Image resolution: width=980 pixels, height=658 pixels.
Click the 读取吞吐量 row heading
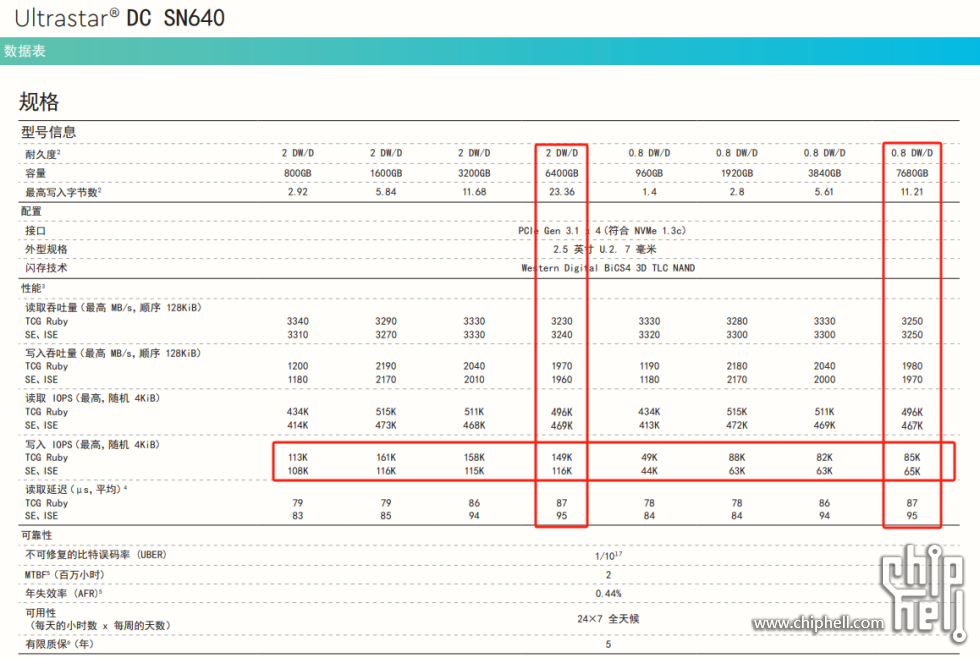click(x=113, y=307)
